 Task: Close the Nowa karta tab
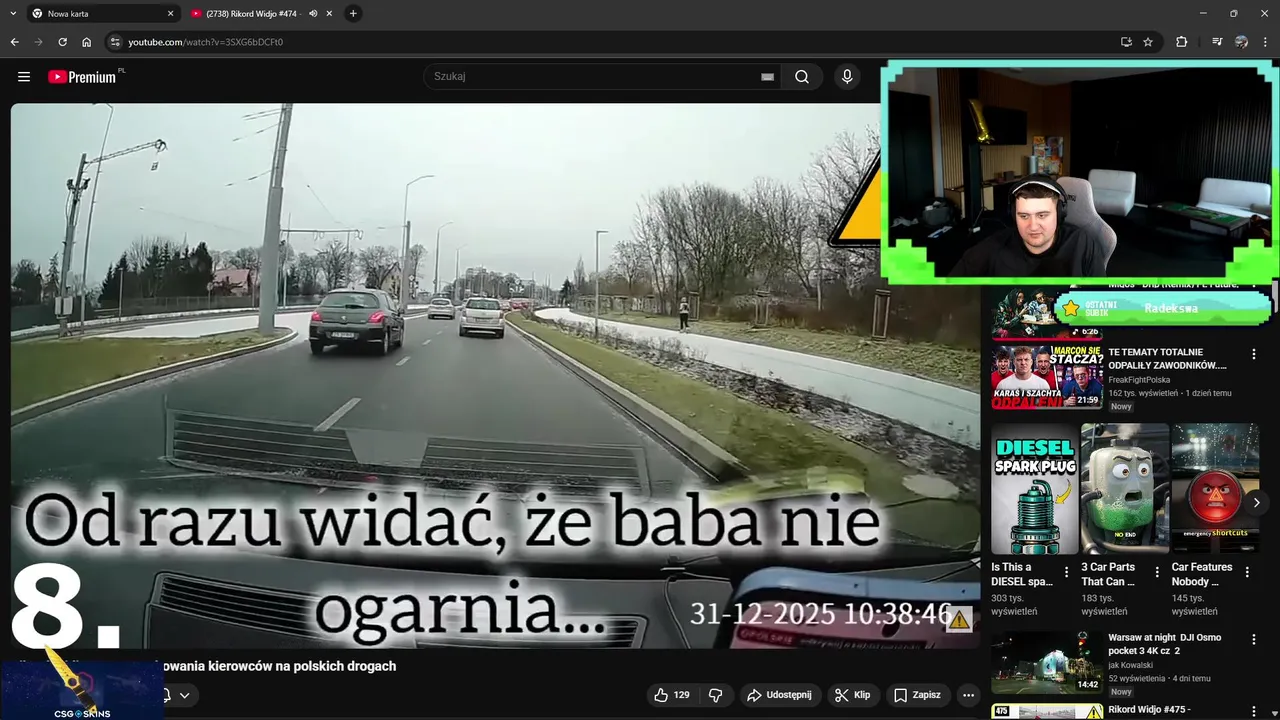pos(170,14)
